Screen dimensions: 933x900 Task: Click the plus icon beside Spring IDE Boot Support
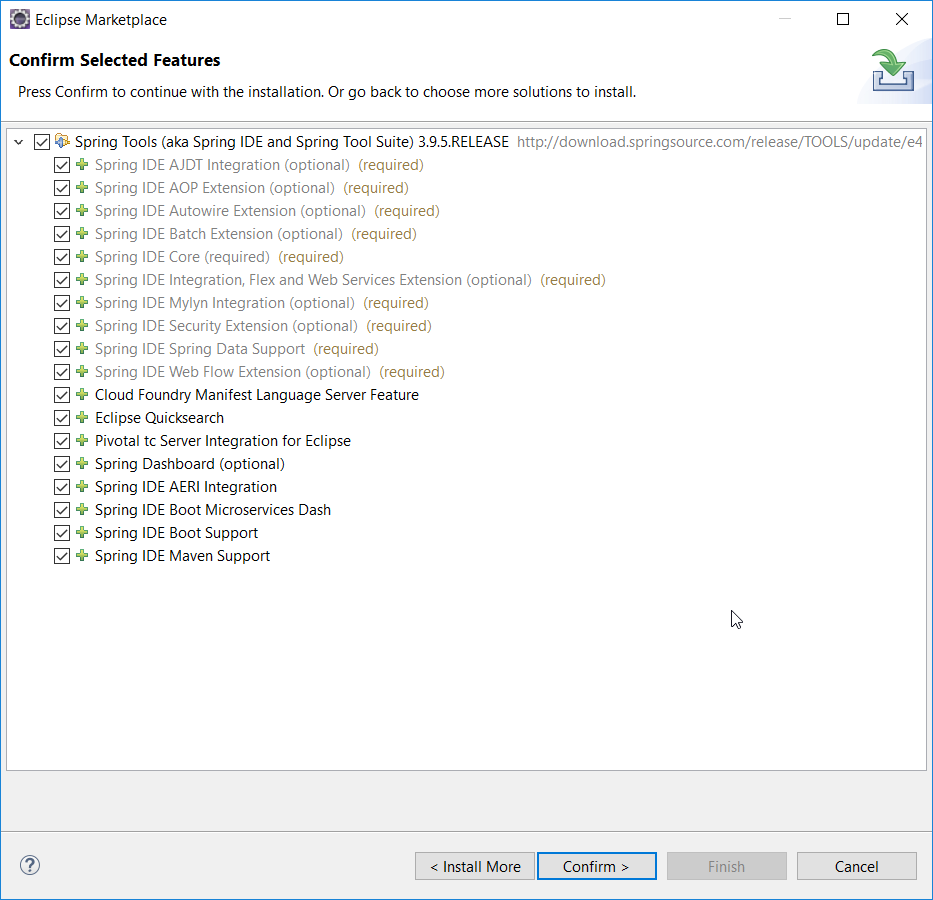82,532
